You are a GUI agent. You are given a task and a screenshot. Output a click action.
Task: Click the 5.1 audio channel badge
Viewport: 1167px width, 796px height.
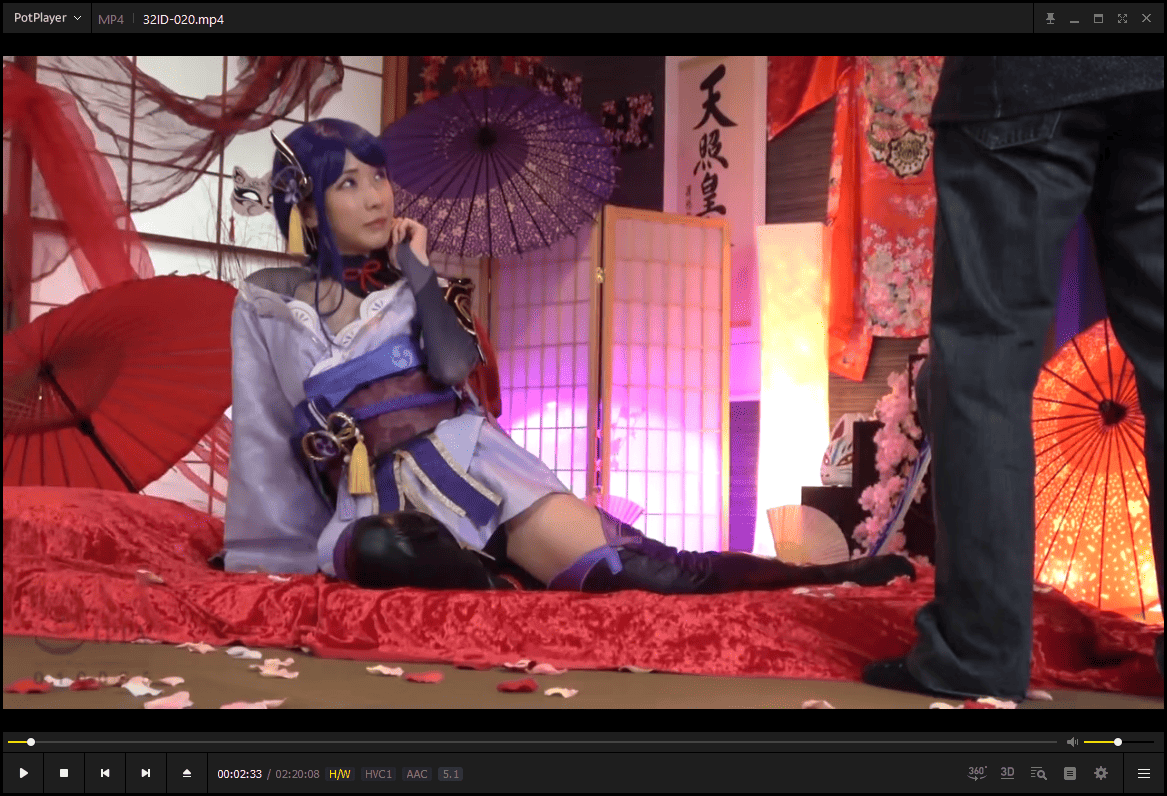pos(451,774)
